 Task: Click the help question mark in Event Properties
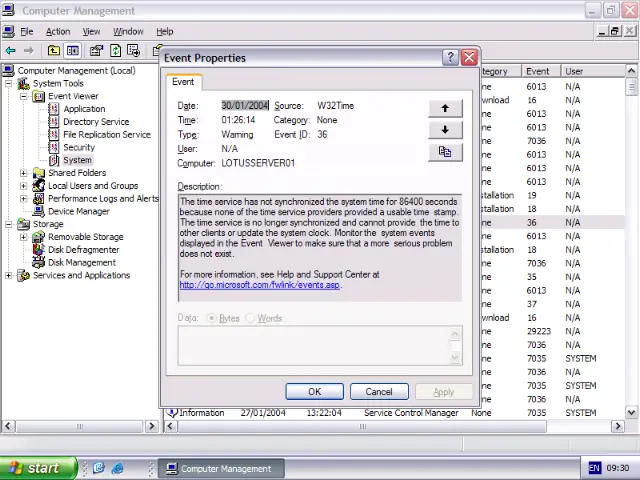(x=450, y=58)
